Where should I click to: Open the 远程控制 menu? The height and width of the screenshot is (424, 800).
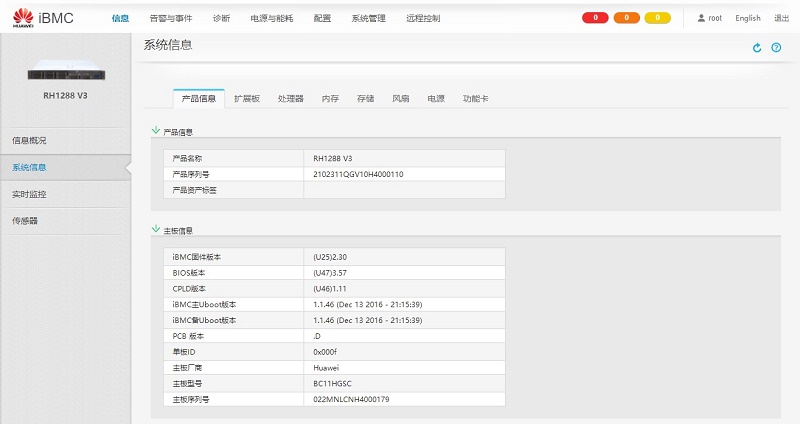coord(423,18)
